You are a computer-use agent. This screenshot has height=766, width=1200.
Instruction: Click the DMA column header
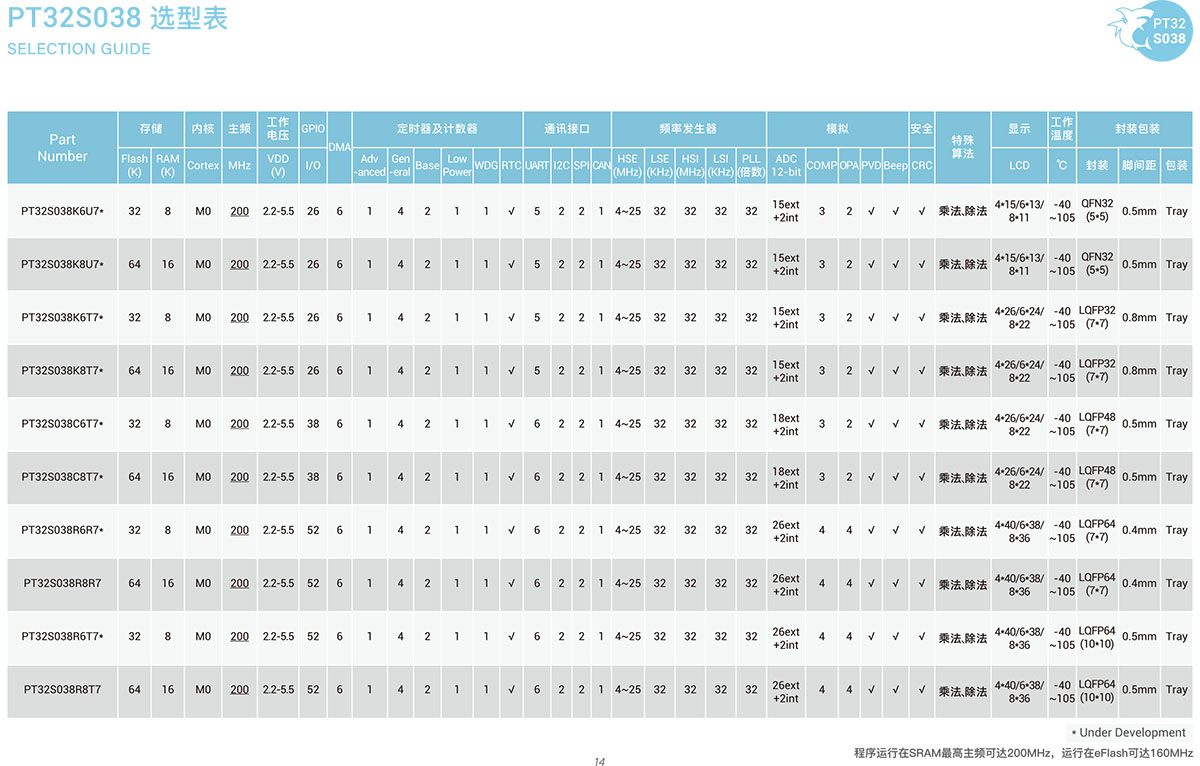pos(339,147)
